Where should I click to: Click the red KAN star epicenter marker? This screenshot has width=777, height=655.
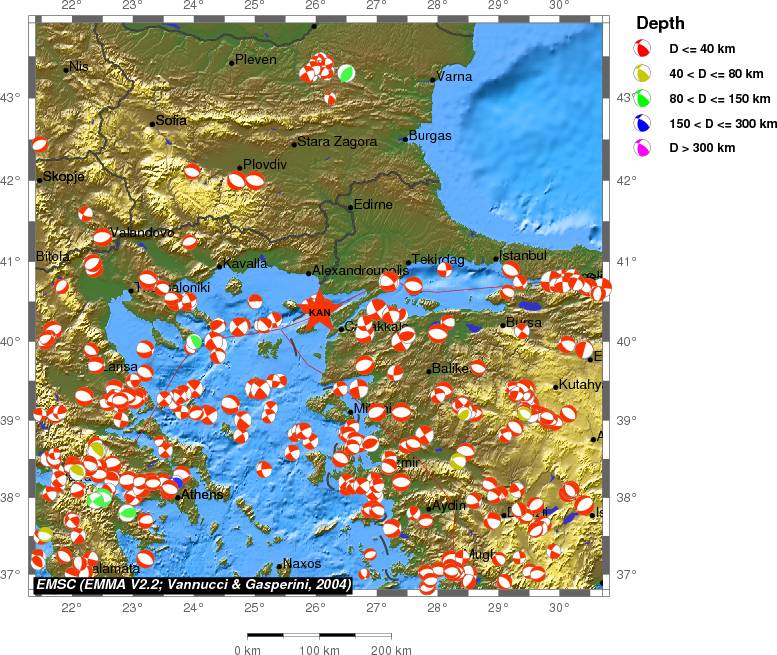coord(319,310)
